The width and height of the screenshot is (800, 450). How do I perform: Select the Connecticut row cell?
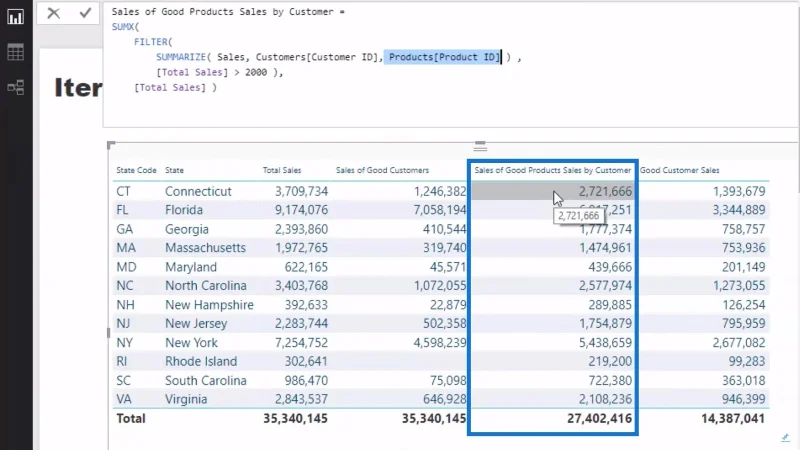[x=198, y=191]
